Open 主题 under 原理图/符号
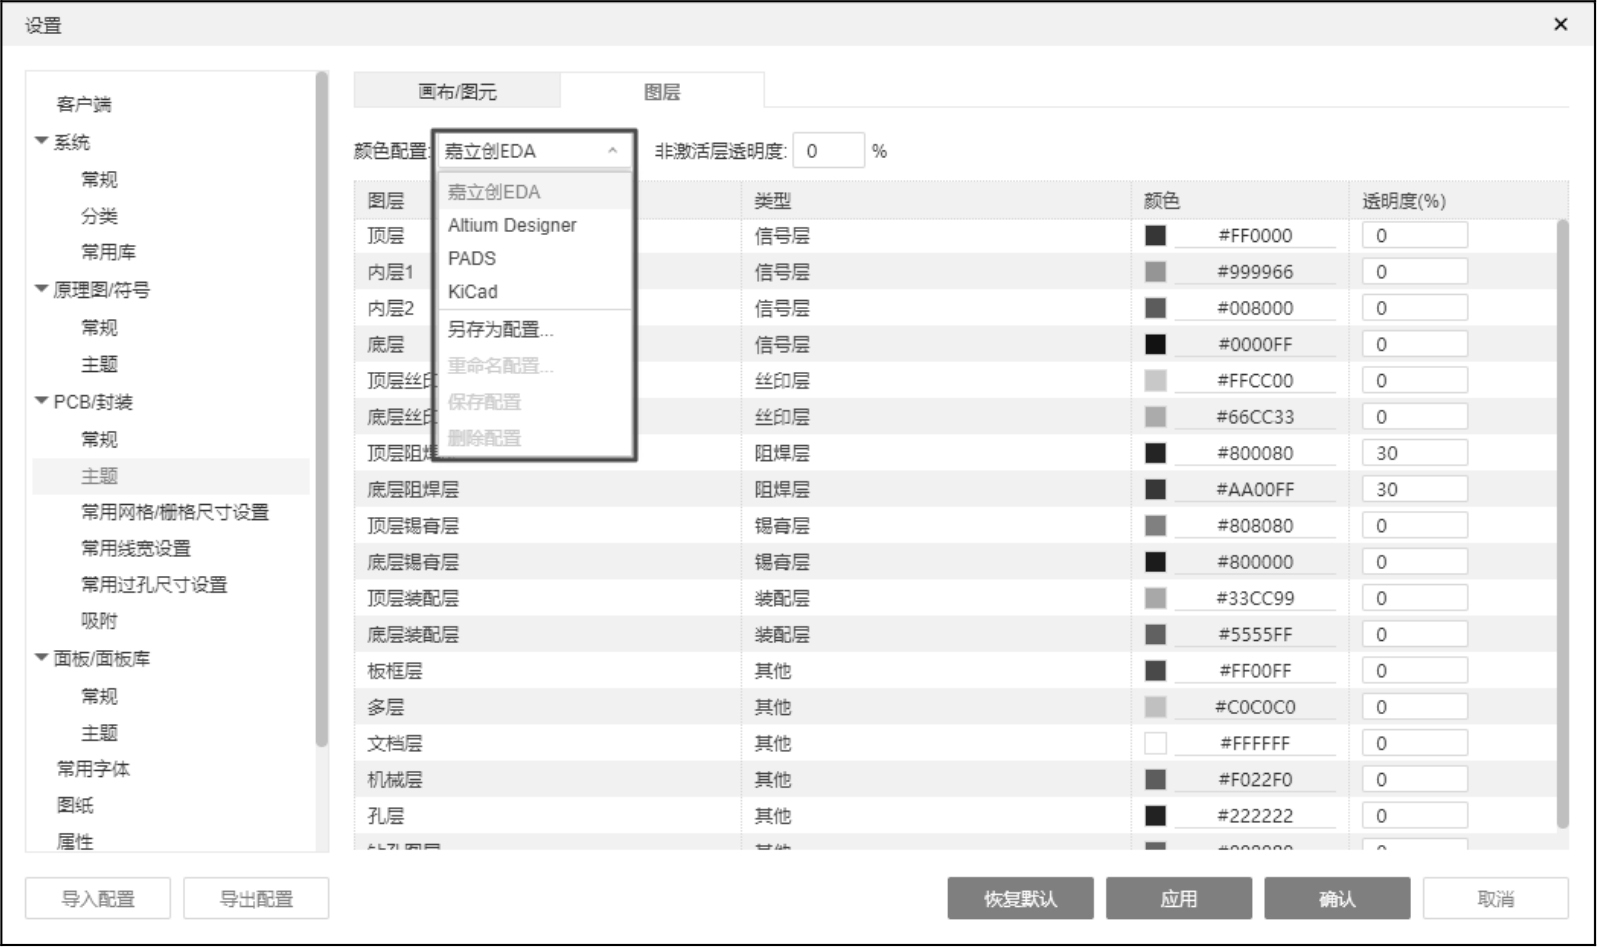Screen dimensions: 1597x947 [x=99, y=364]
